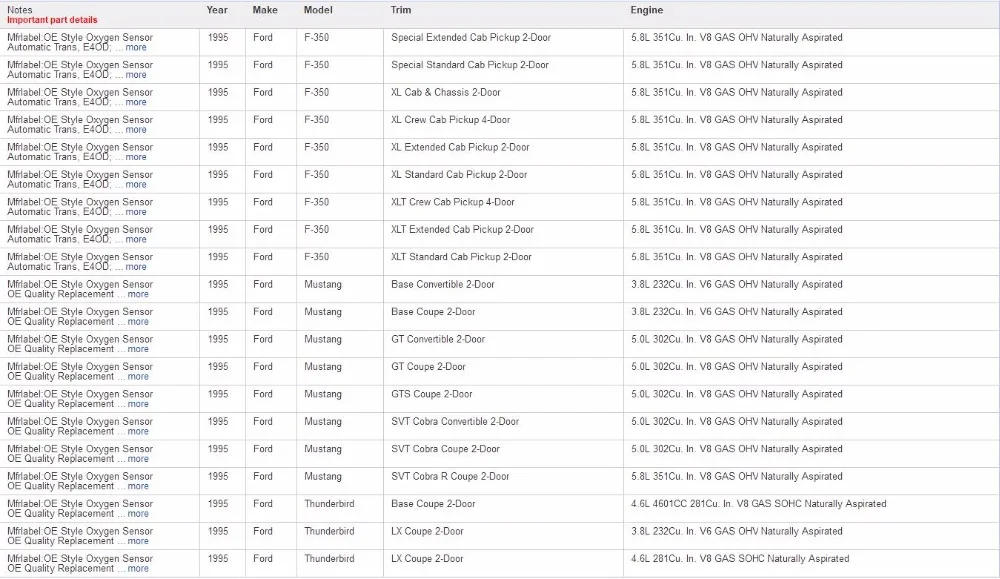Show more notes for XL Standard Cab Pickup row
This screenshot has width=1000, height=579.
tap(136, 184)
